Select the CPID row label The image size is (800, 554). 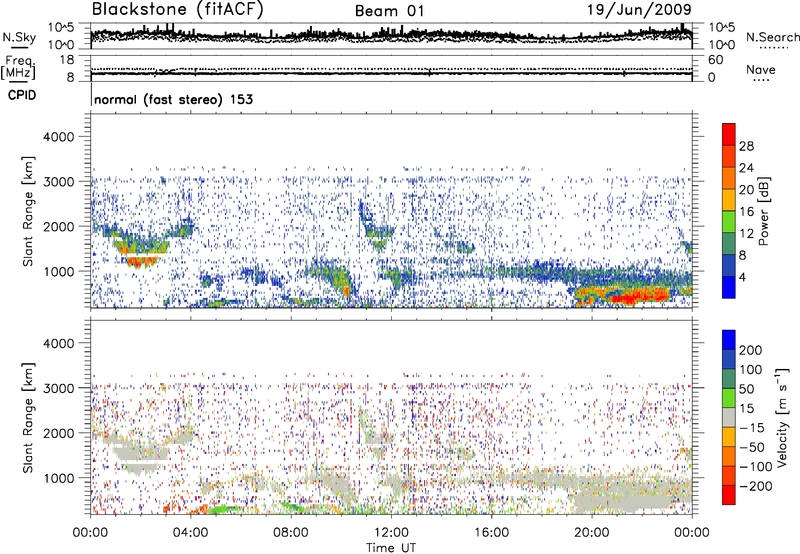[22, 95]
